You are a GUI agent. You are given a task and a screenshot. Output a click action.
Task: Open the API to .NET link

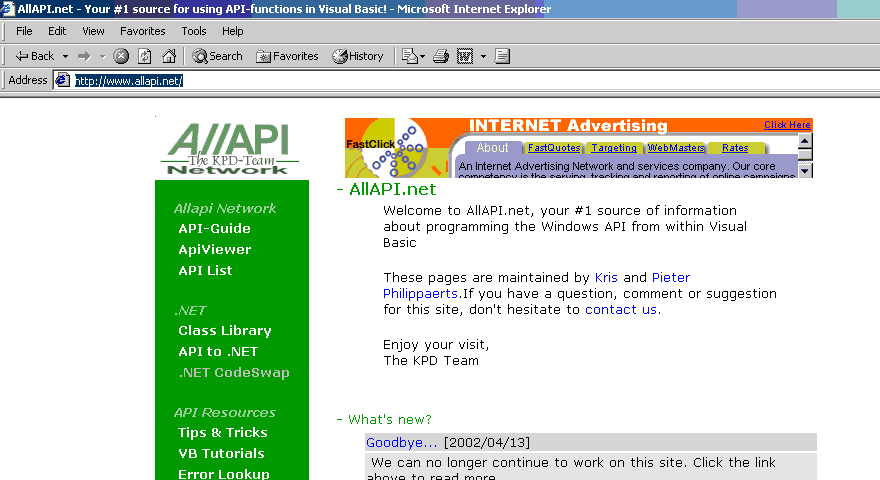(218, 351)
